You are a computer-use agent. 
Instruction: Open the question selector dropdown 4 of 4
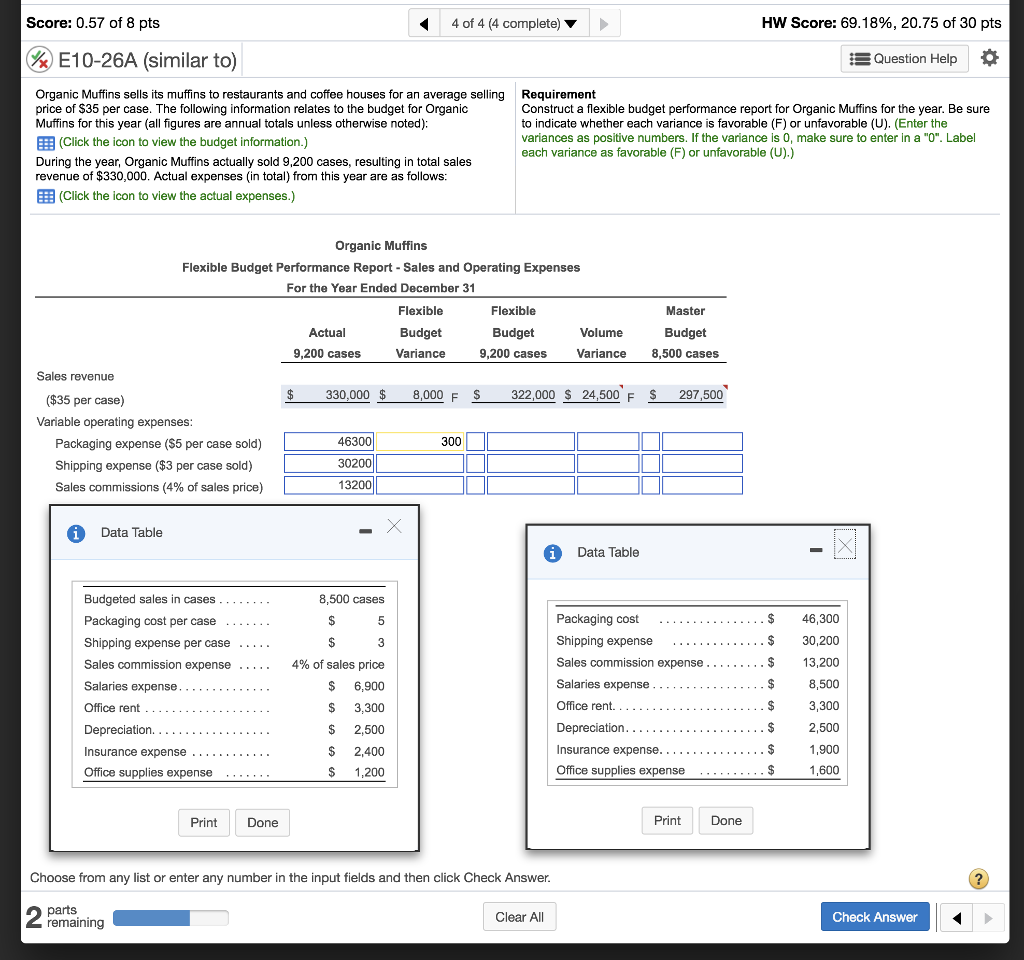coord(515,24)
